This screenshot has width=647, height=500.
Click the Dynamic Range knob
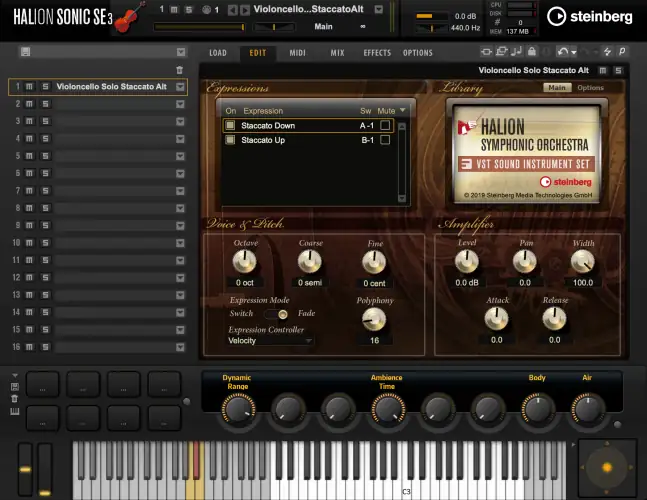[x=236, y=407]
